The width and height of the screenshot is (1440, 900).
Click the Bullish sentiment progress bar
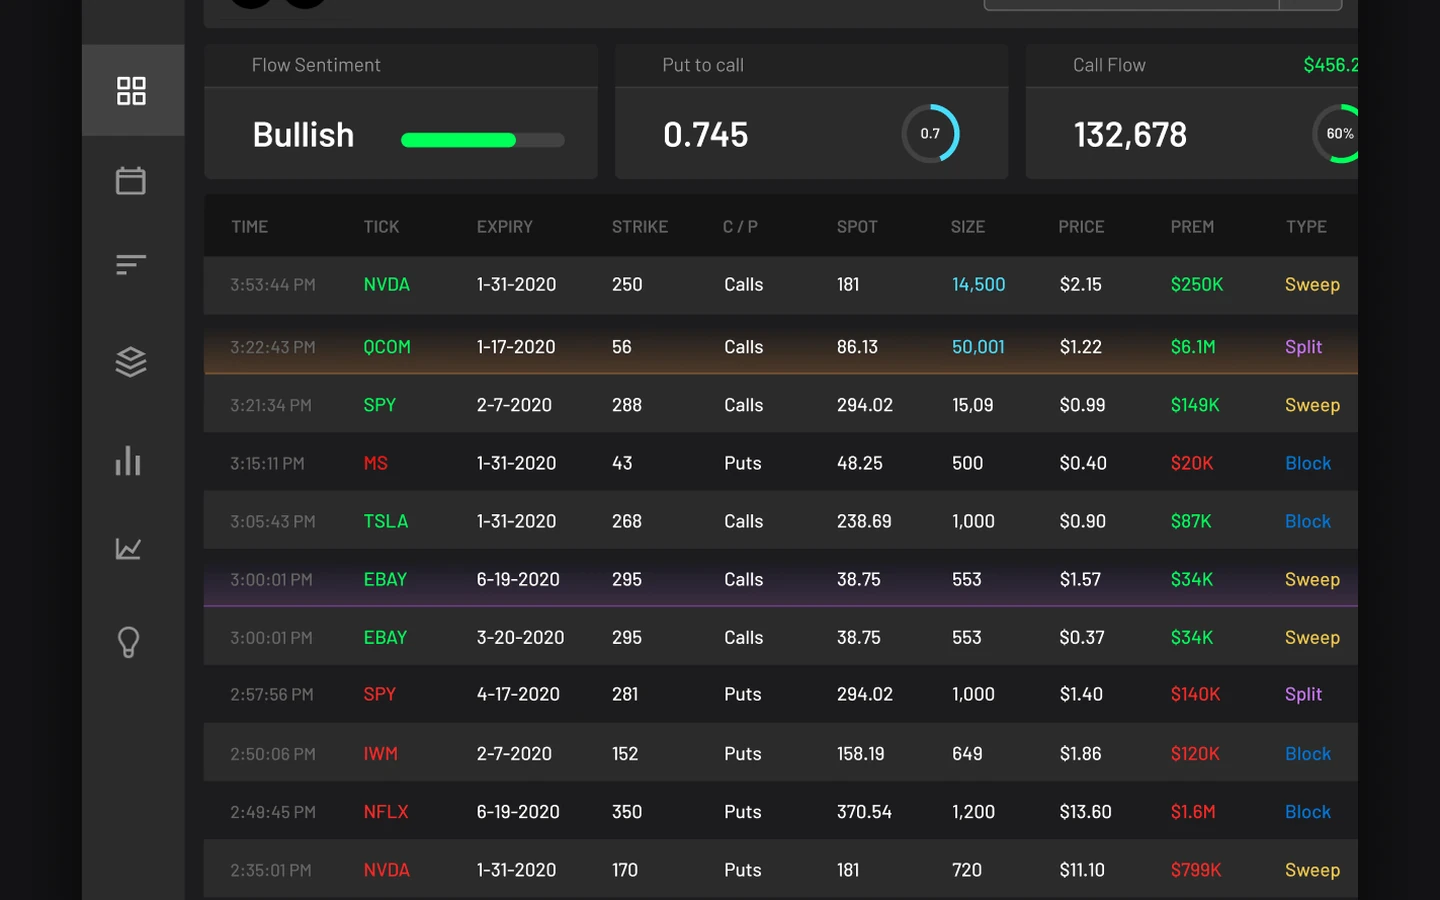(483, 140)
